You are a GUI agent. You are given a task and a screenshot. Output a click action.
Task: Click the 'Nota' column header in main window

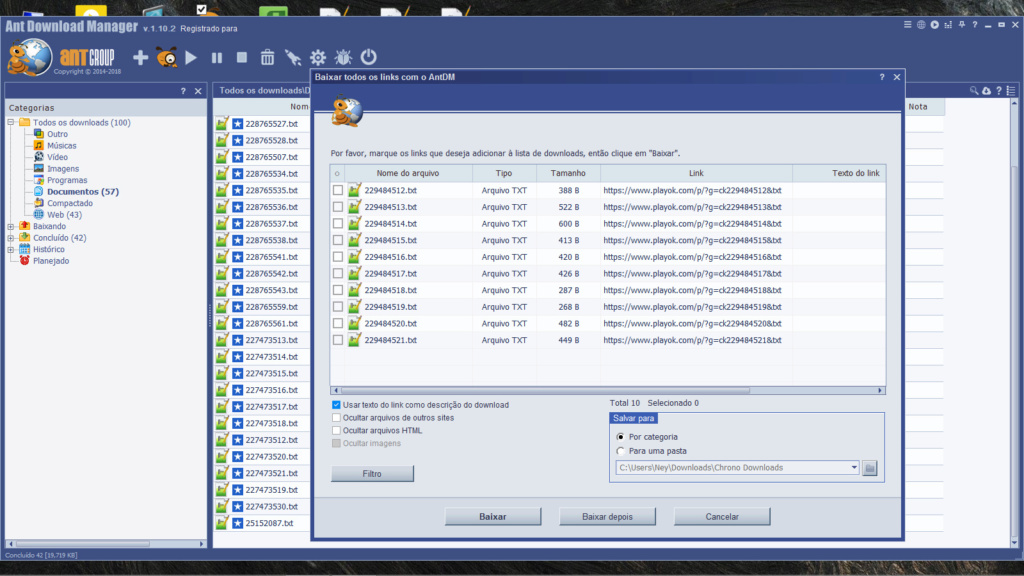(925, 106)
